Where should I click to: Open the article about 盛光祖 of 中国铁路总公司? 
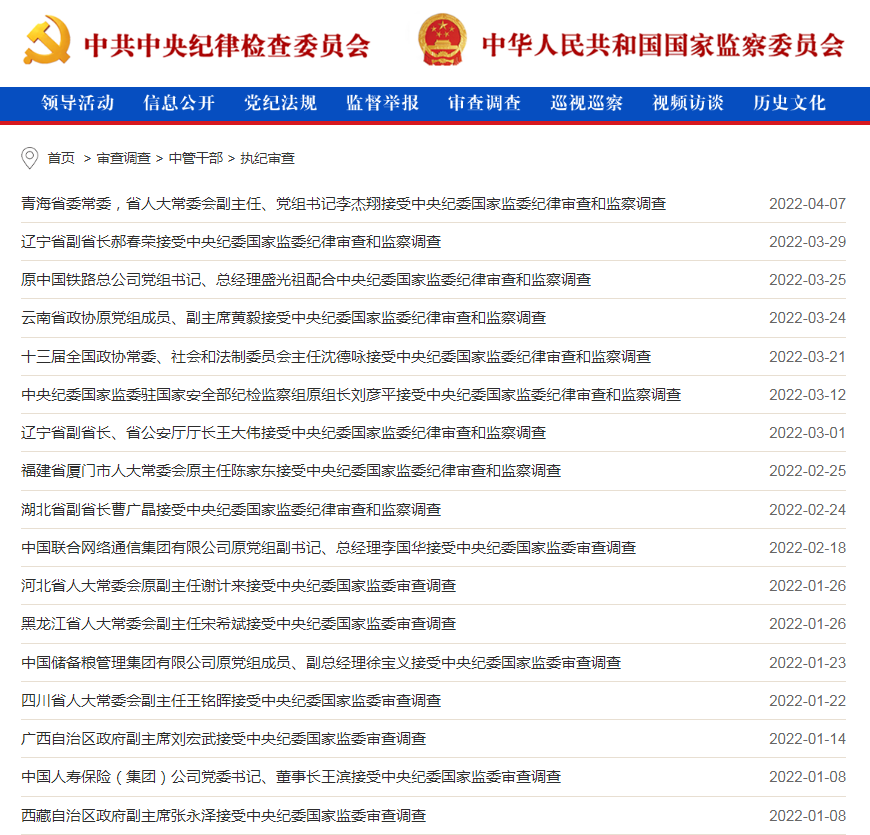[x=306, y=280]
